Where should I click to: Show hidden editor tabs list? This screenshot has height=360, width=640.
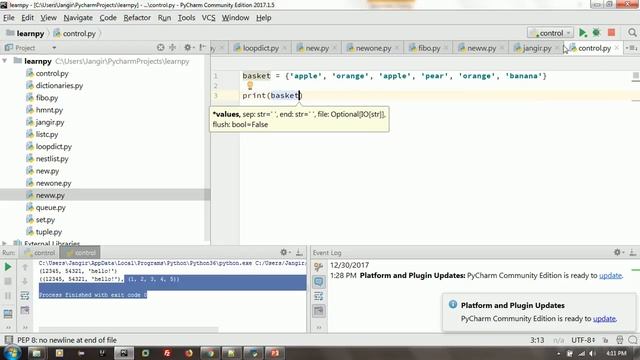coord(631,48)
